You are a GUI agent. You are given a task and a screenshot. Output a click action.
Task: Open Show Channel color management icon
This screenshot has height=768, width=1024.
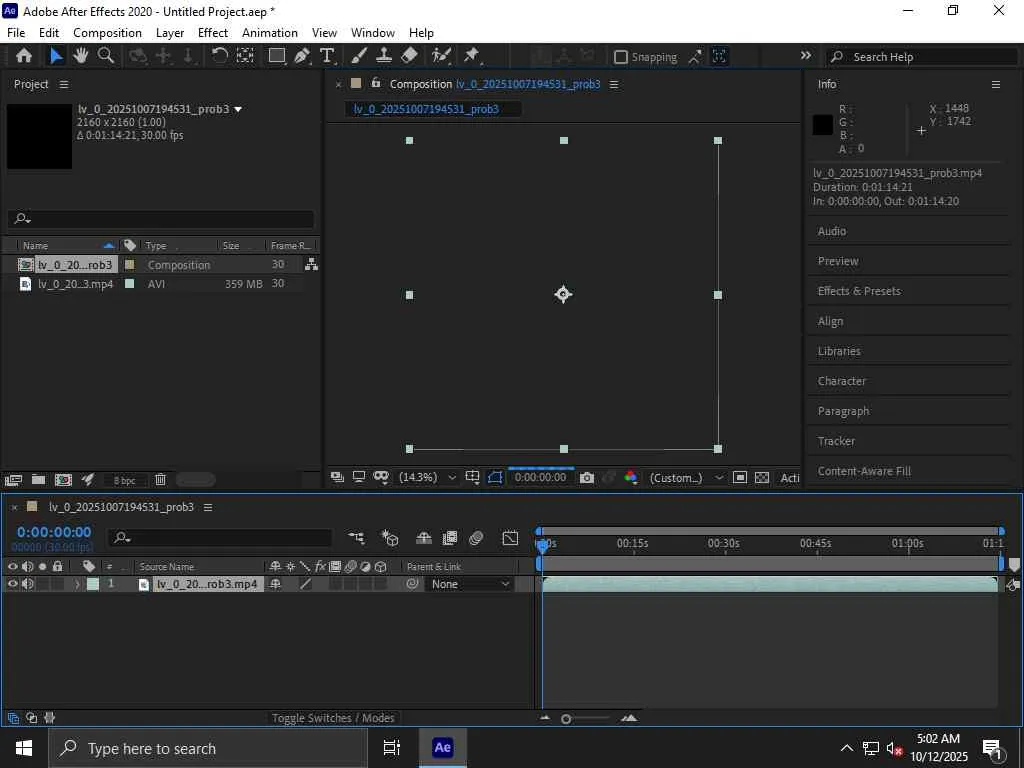(631, 478)
